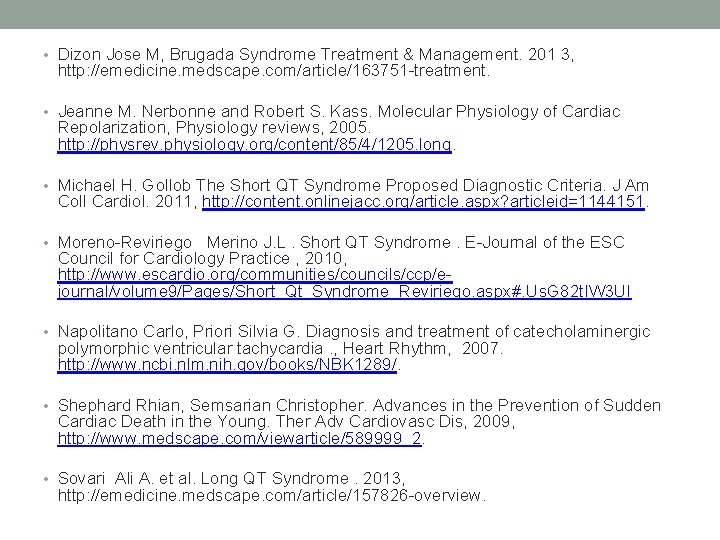Screen dimensions: 720x540
Task: Click the 'Molecular Physiology of Cardiac' title text
Action: coord(499,112)
